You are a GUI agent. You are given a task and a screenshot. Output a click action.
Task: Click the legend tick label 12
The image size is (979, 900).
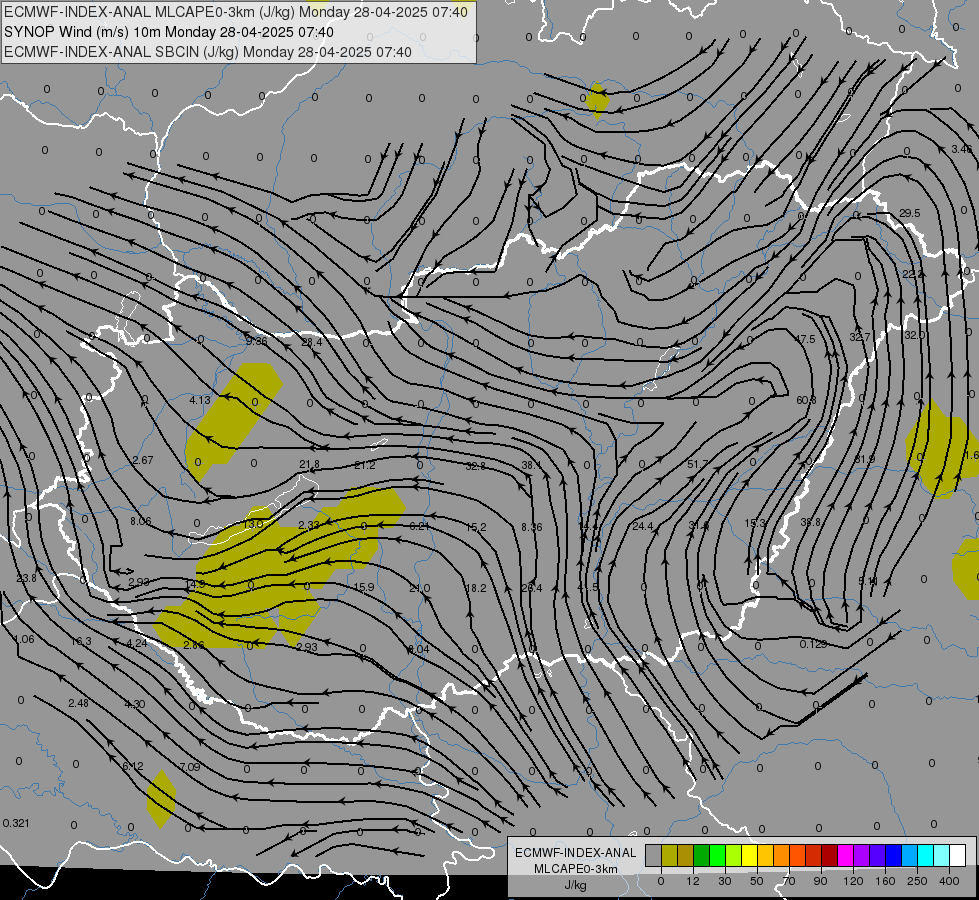(692, 881)
